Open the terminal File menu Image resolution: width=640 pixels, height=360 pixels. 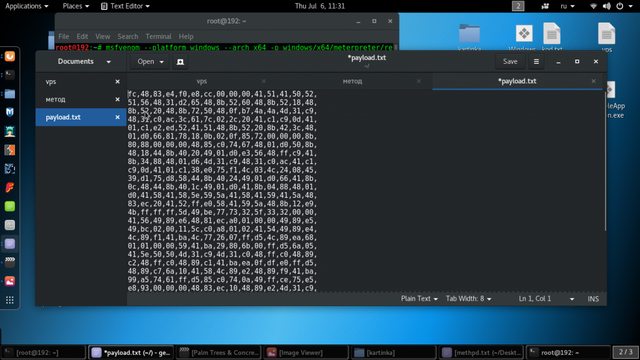[64, 36]
